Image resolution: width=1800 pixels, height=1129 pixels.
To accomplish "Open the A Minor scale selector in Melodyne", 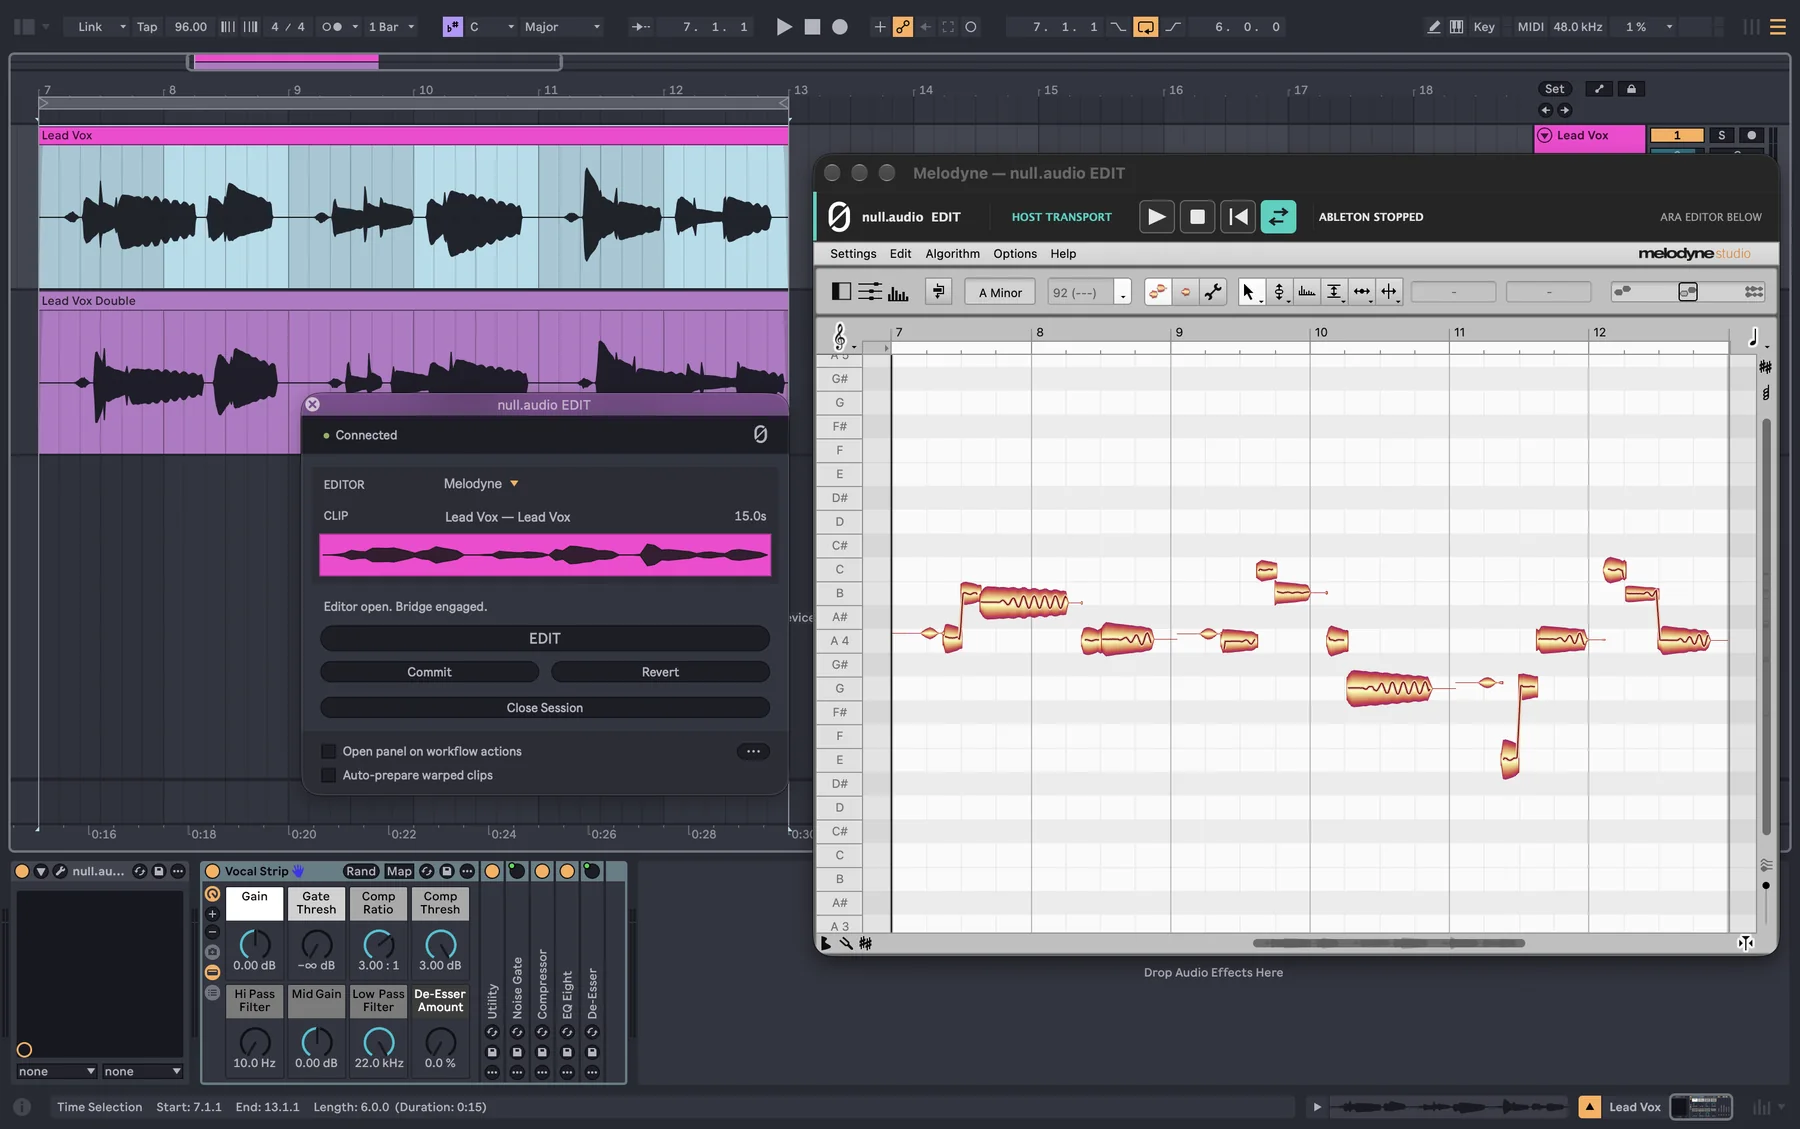I will coord(1000,292).
